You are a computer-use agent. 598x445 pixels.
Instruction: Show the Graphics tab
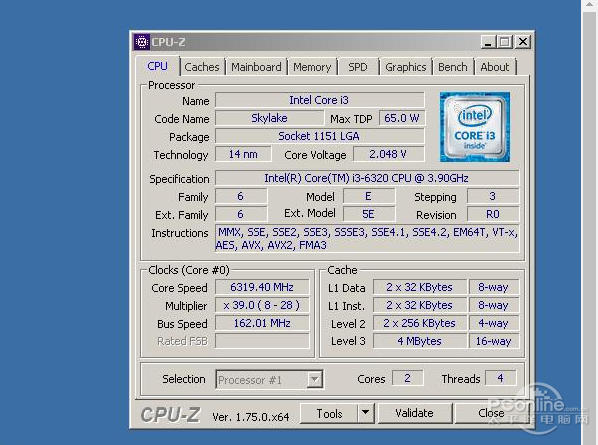pyautogui.click(x=406, y=67)
